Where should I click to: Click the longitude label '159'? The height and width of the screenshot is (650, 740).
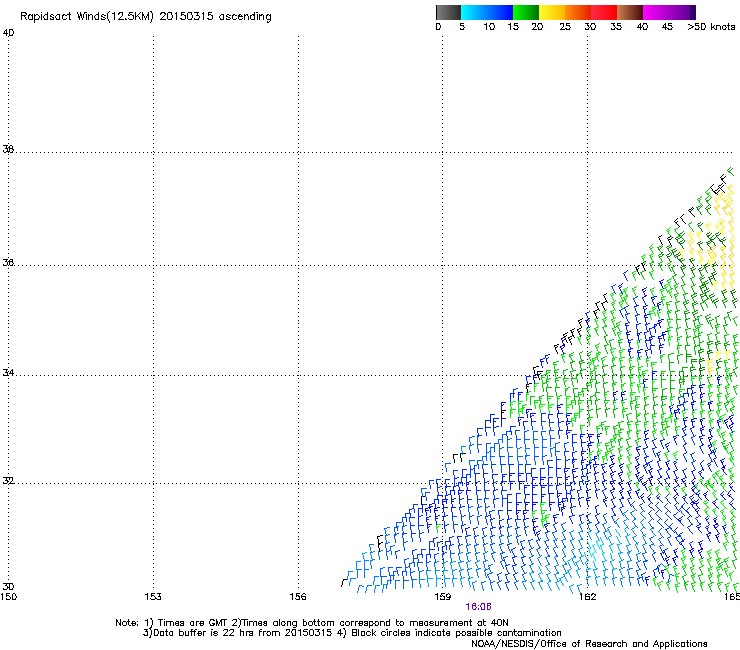click(x=442, y=597)
